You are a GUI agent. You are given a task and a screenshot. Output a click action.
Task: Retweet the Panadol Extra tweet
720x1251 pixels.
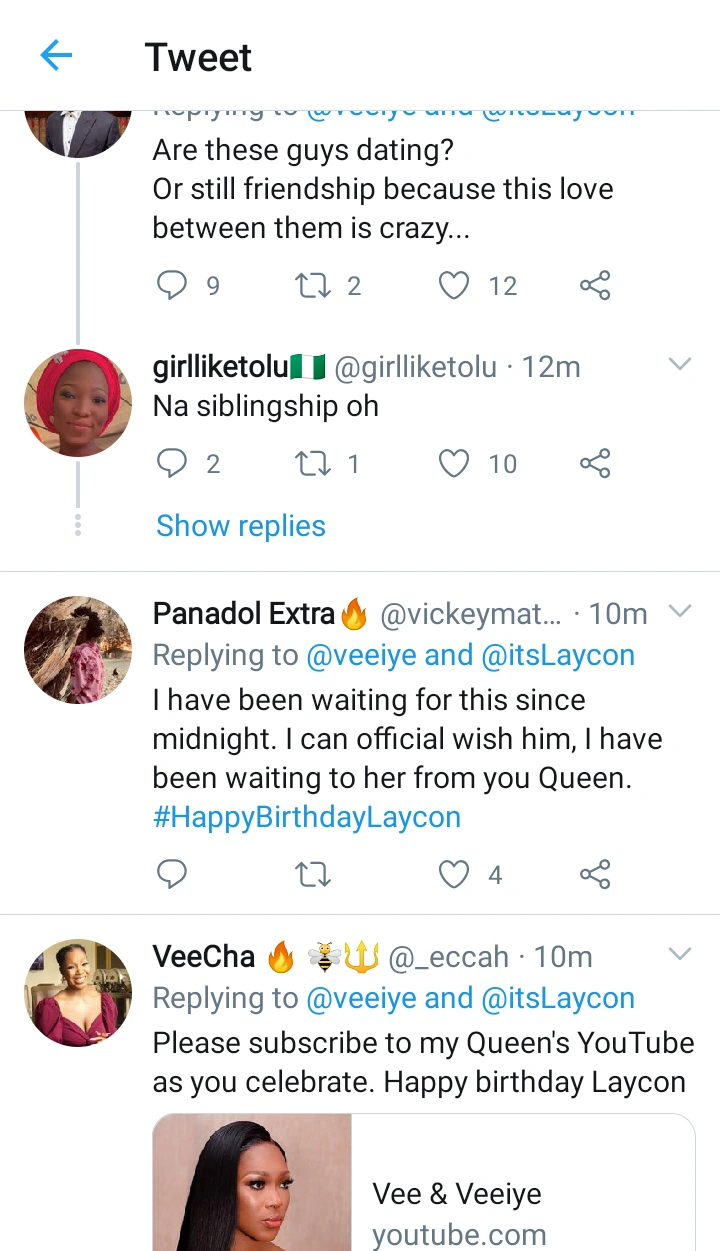tap(314, 875)
